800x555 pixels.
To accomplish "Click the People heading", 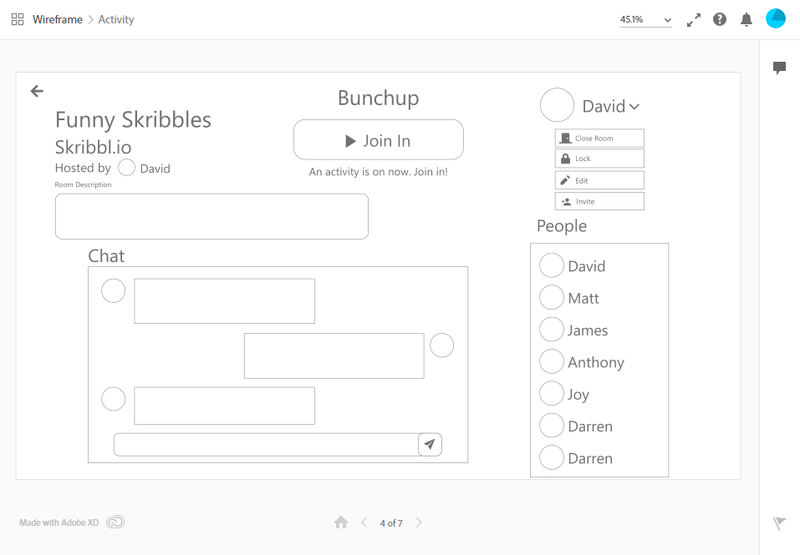I will pyautogui.click(x=561, y=226).
